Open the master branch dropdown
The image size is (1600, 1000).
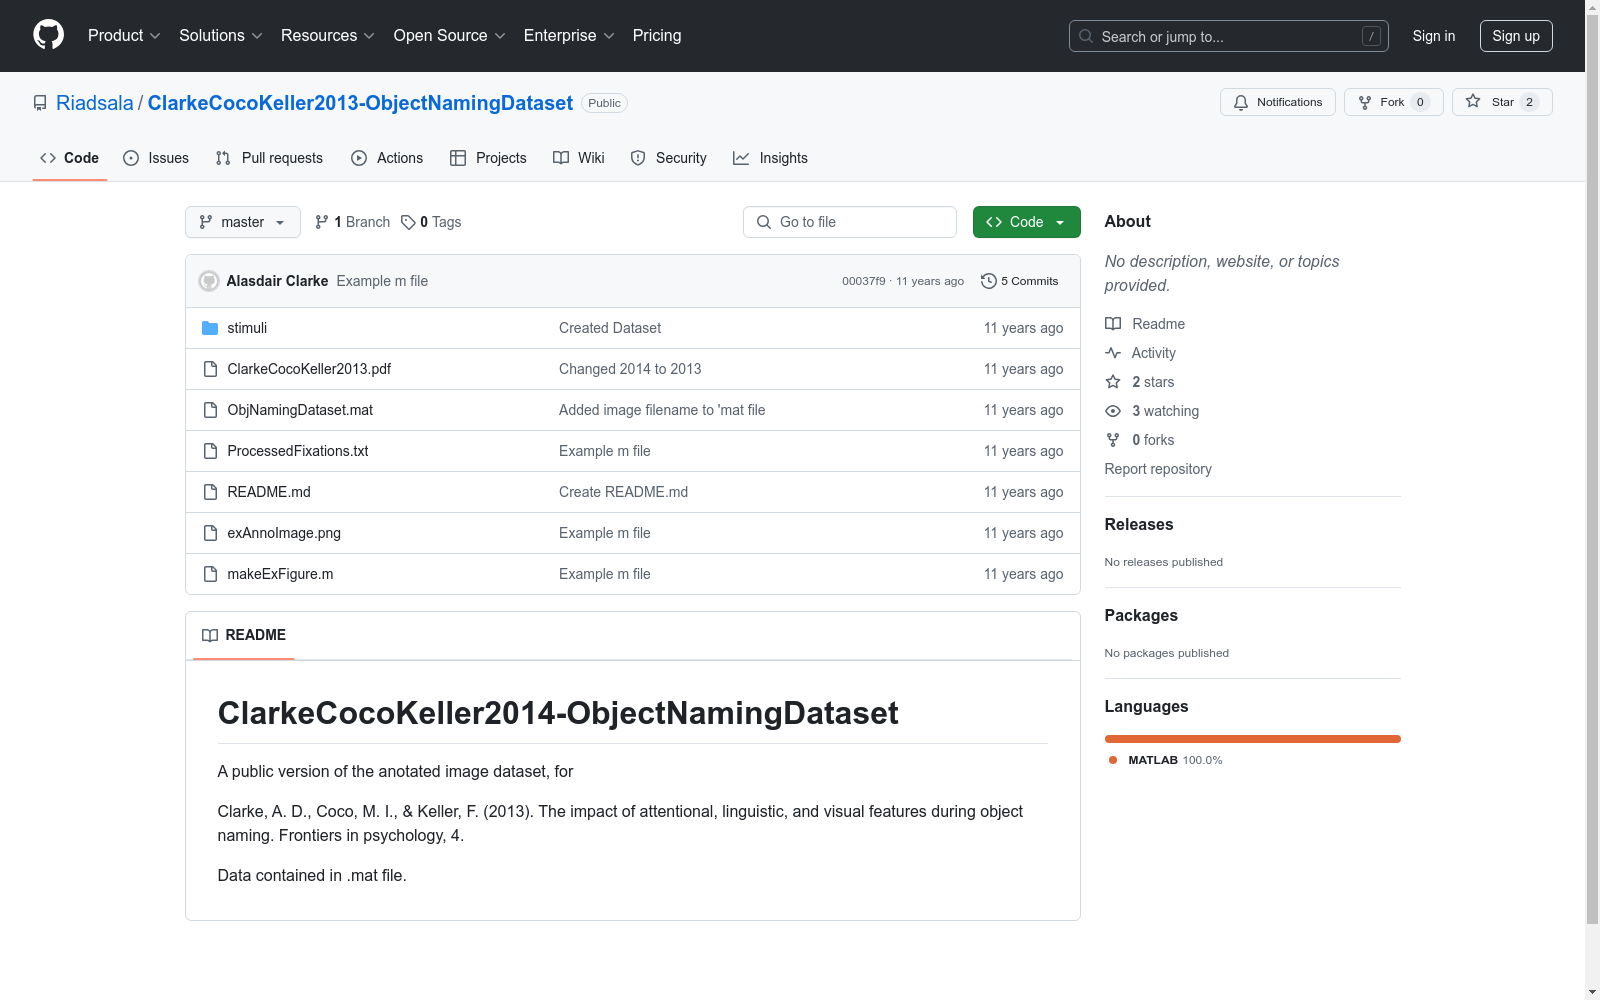[x=243, y=222]
